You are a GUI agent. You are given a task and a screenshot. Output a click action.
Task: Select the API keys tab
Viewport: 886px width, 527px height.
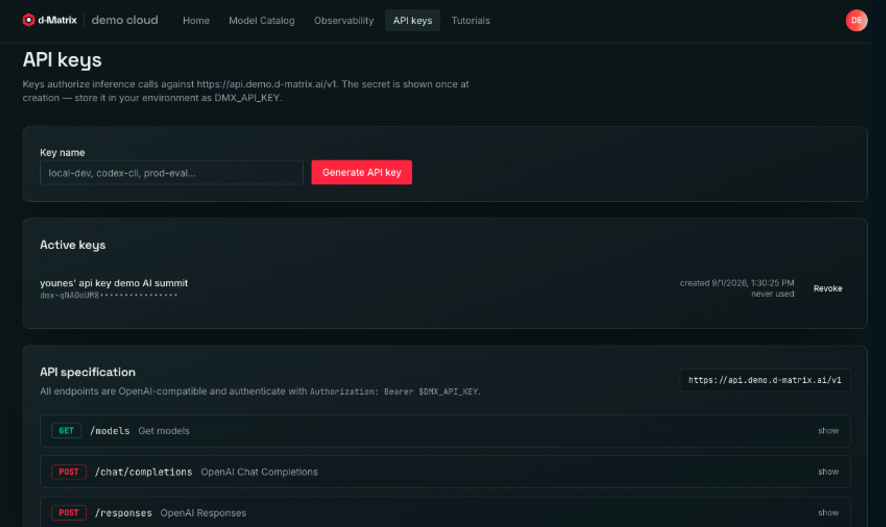tap(412, 20)
